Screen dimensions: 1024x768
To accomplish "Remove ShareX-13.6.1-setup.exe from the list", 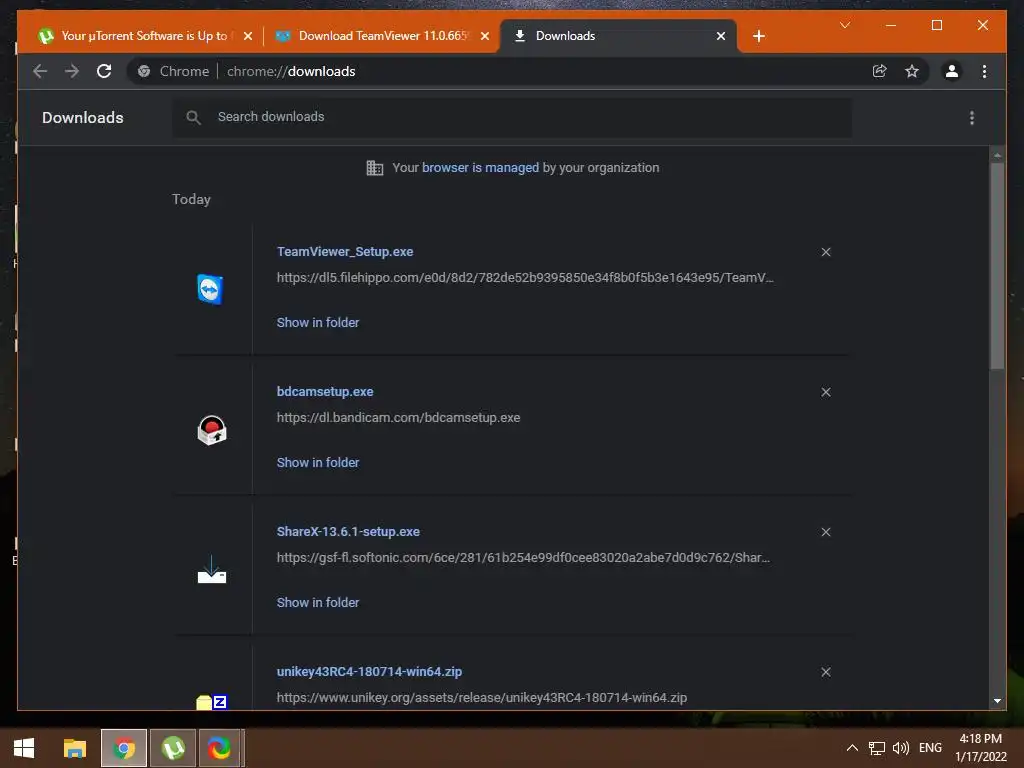I will point(826,532).
